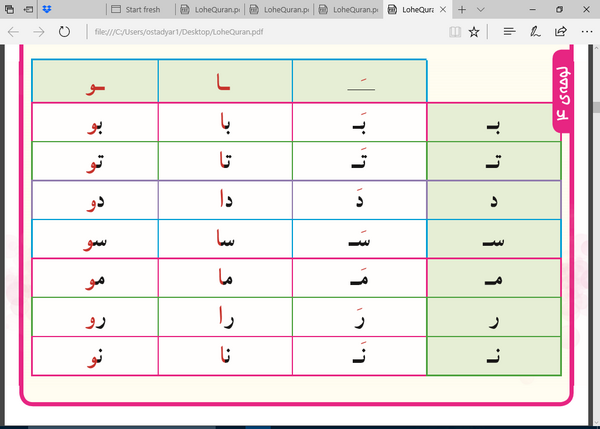Set these tabs aside

tap(28, 9)
